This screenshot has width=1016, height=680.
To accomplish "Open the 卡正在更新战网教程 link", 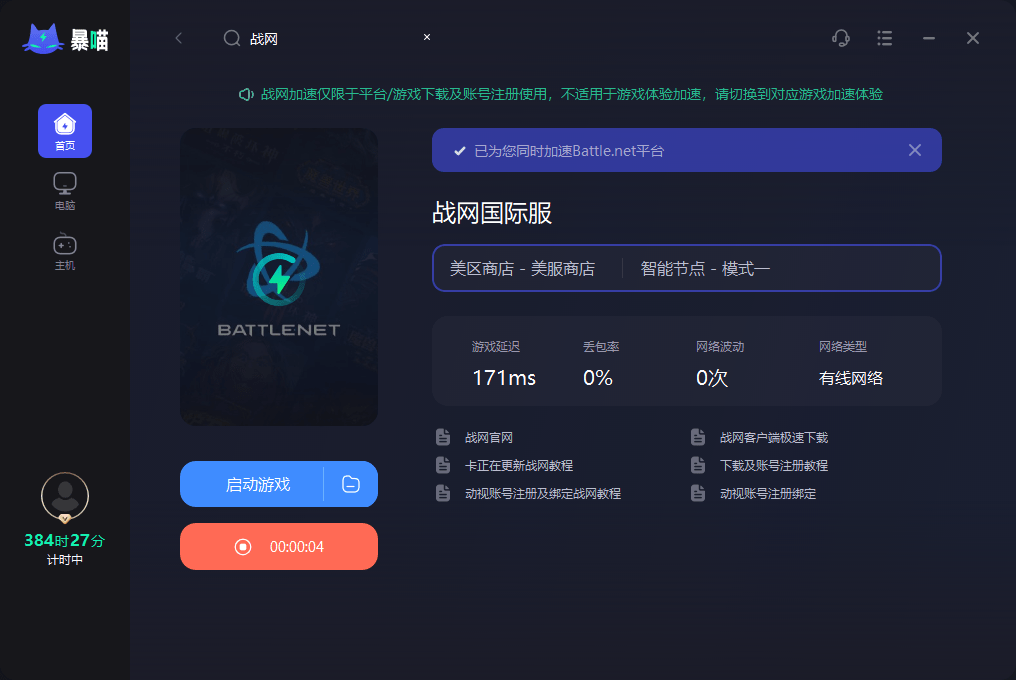I will (x=518, y=465).
